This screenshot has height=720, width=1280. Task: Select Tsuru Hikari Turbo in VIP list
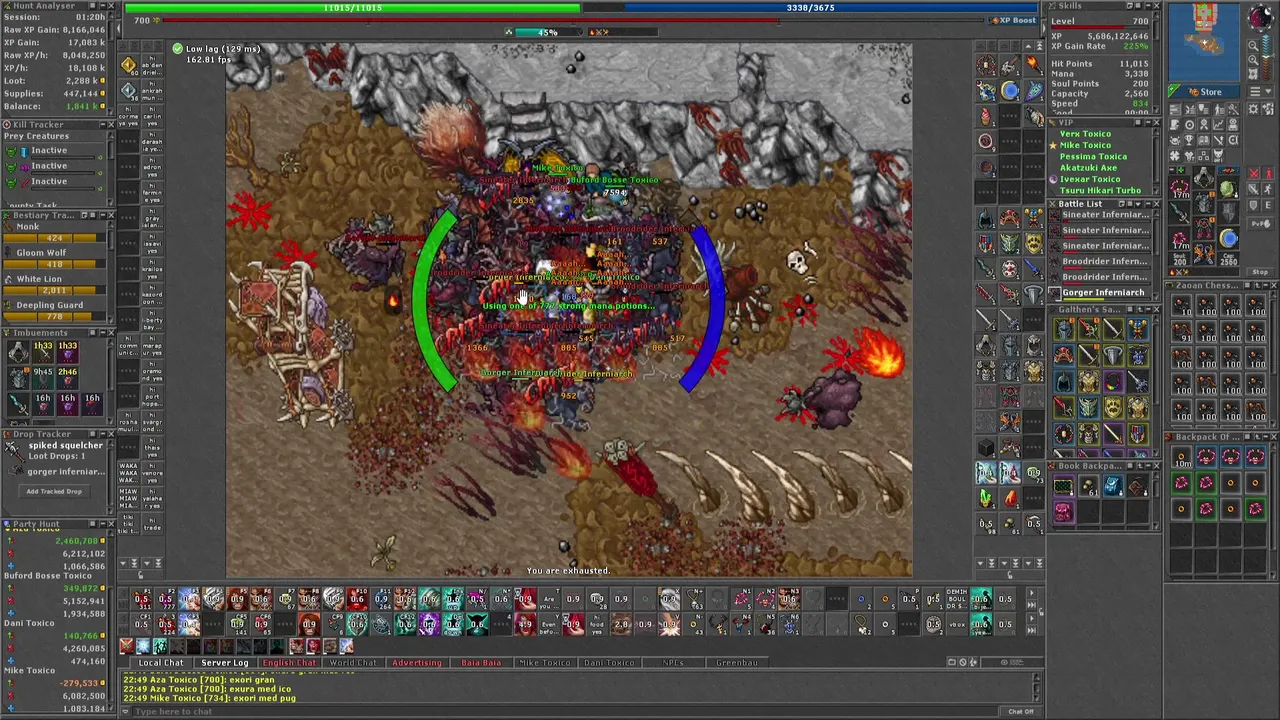pyautogui.click(x=1100, y=190)
